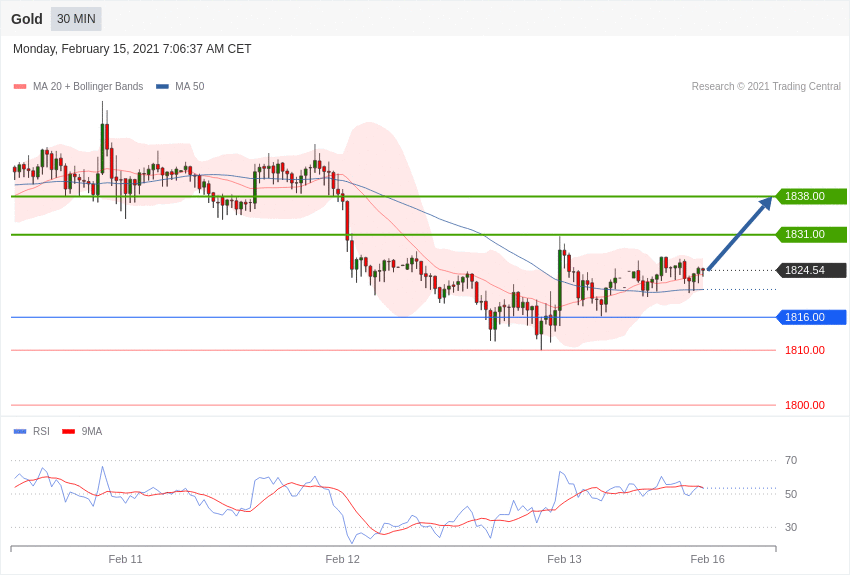The image size is (850, 576).
Task: Click the Feb 11 date axis label
Action: pos(125,559)
